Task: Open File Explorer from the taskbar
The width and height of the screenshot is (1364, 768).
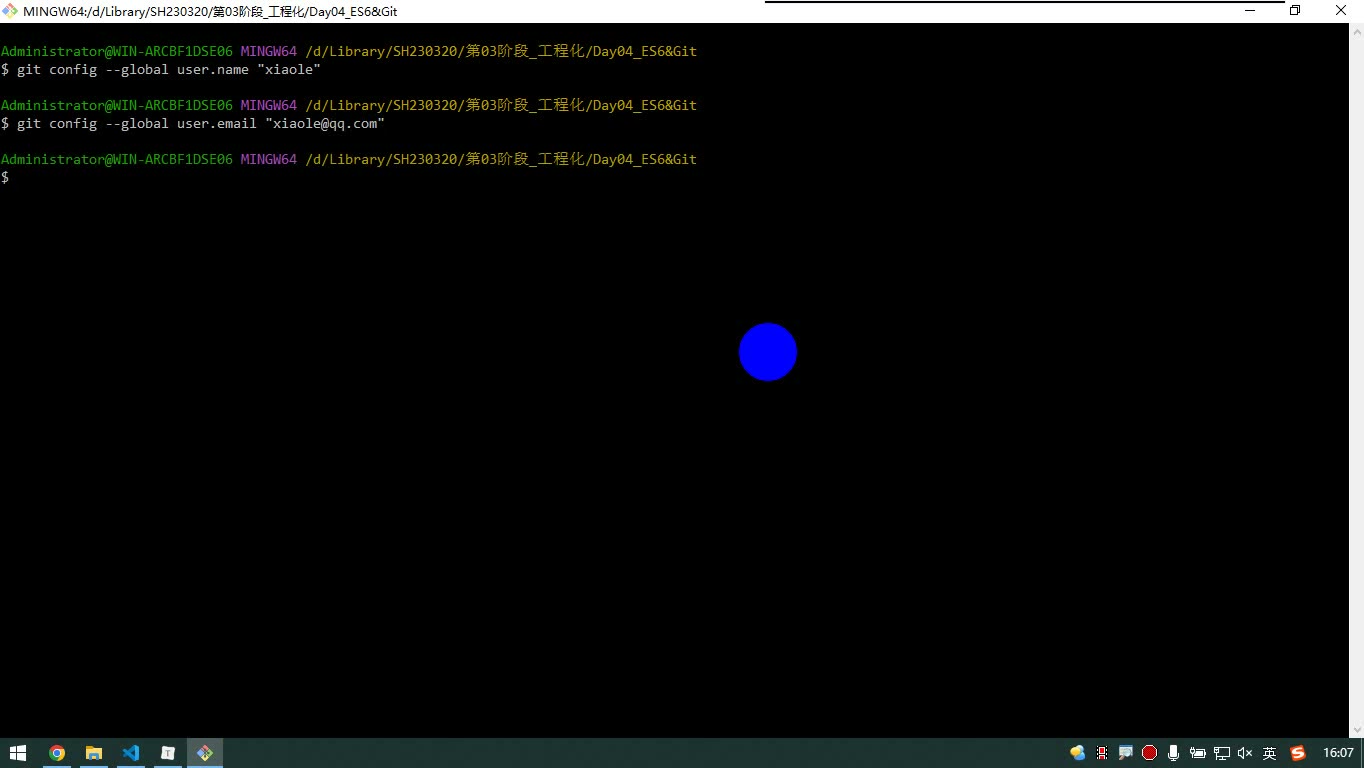Action: tap(94, 753)
